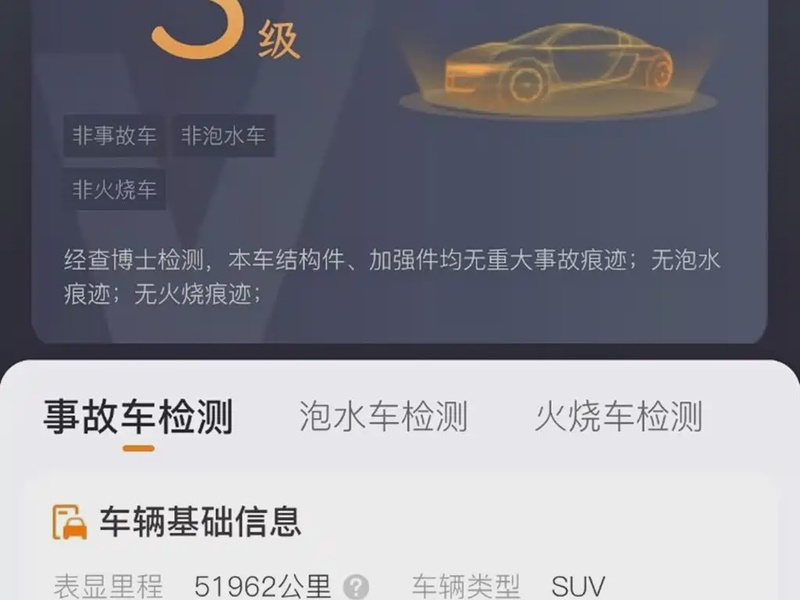
Task: Tap the 表显里程 label
Action: click(x=108, y=586)
